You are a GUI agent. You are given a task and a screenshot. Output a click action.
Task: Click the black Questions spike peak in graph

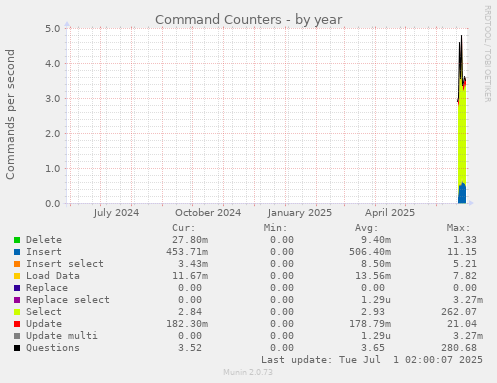pos(461,37)
